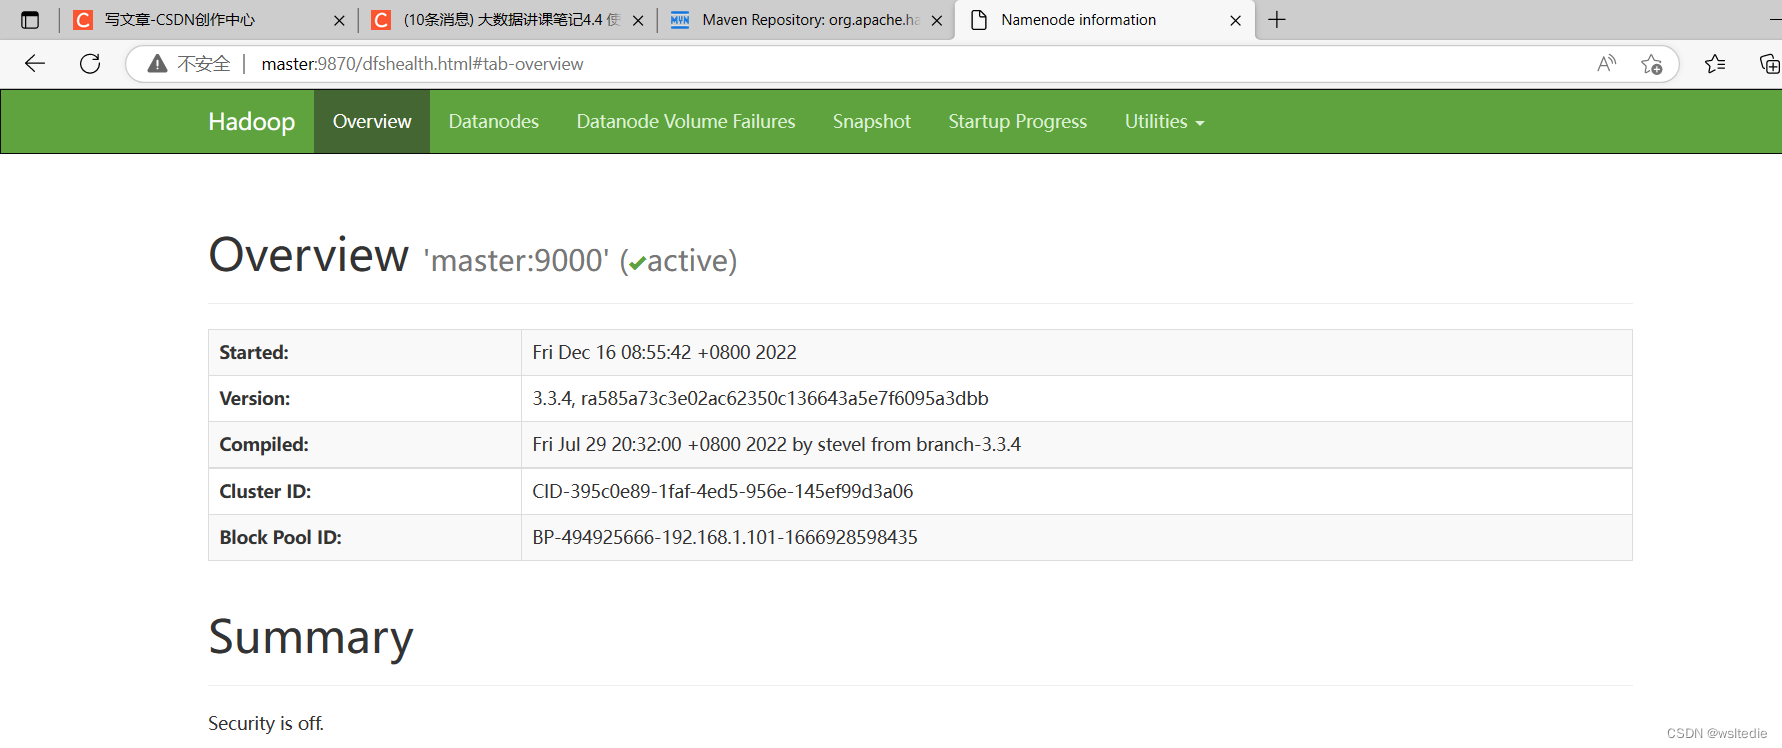Image resolution: width=1782 pixels, height=748 pixels.
Task: Switch to the 大数据讲课笔记4.4 tab
Action: click(x=507, y=20)
